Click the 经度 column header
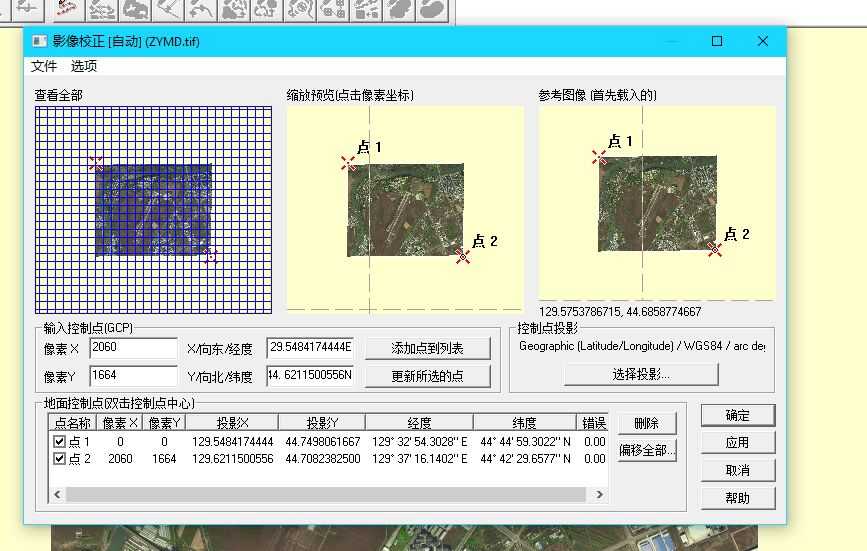Viewport: 867px width, 551px height. pyautogui.click(x=419, y=423)
